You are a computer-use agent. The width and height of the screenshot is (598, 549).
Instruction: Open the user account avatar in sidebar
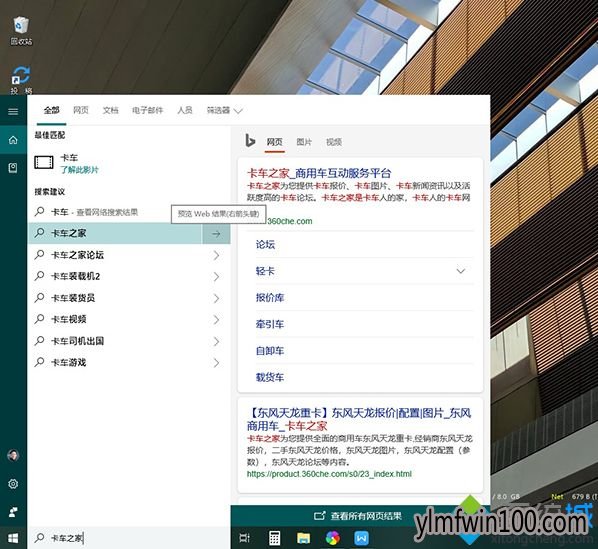tap(13, 455)
